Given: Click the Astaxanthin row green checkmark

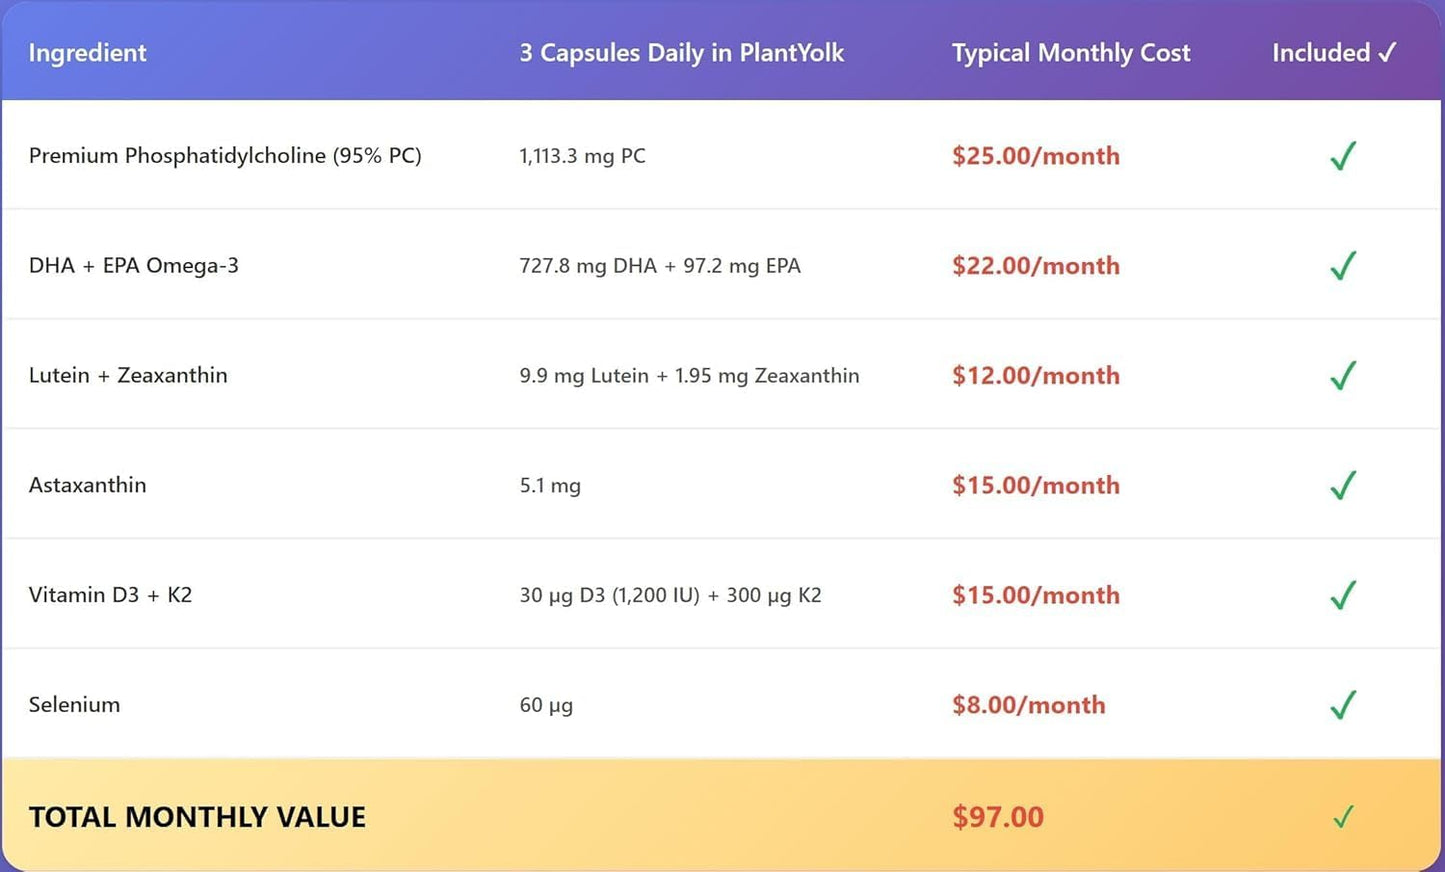Looking at the screenshot, I should click(1343, 486).
